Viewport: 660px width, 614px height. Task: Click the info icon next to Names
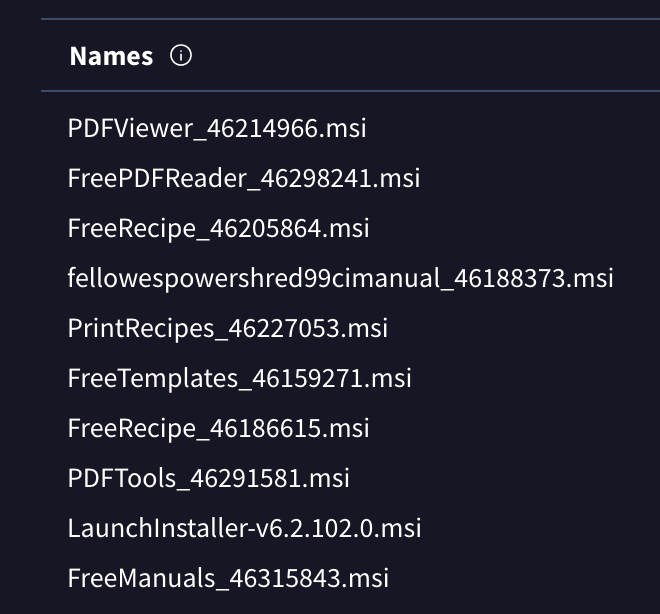click(181, 56)
